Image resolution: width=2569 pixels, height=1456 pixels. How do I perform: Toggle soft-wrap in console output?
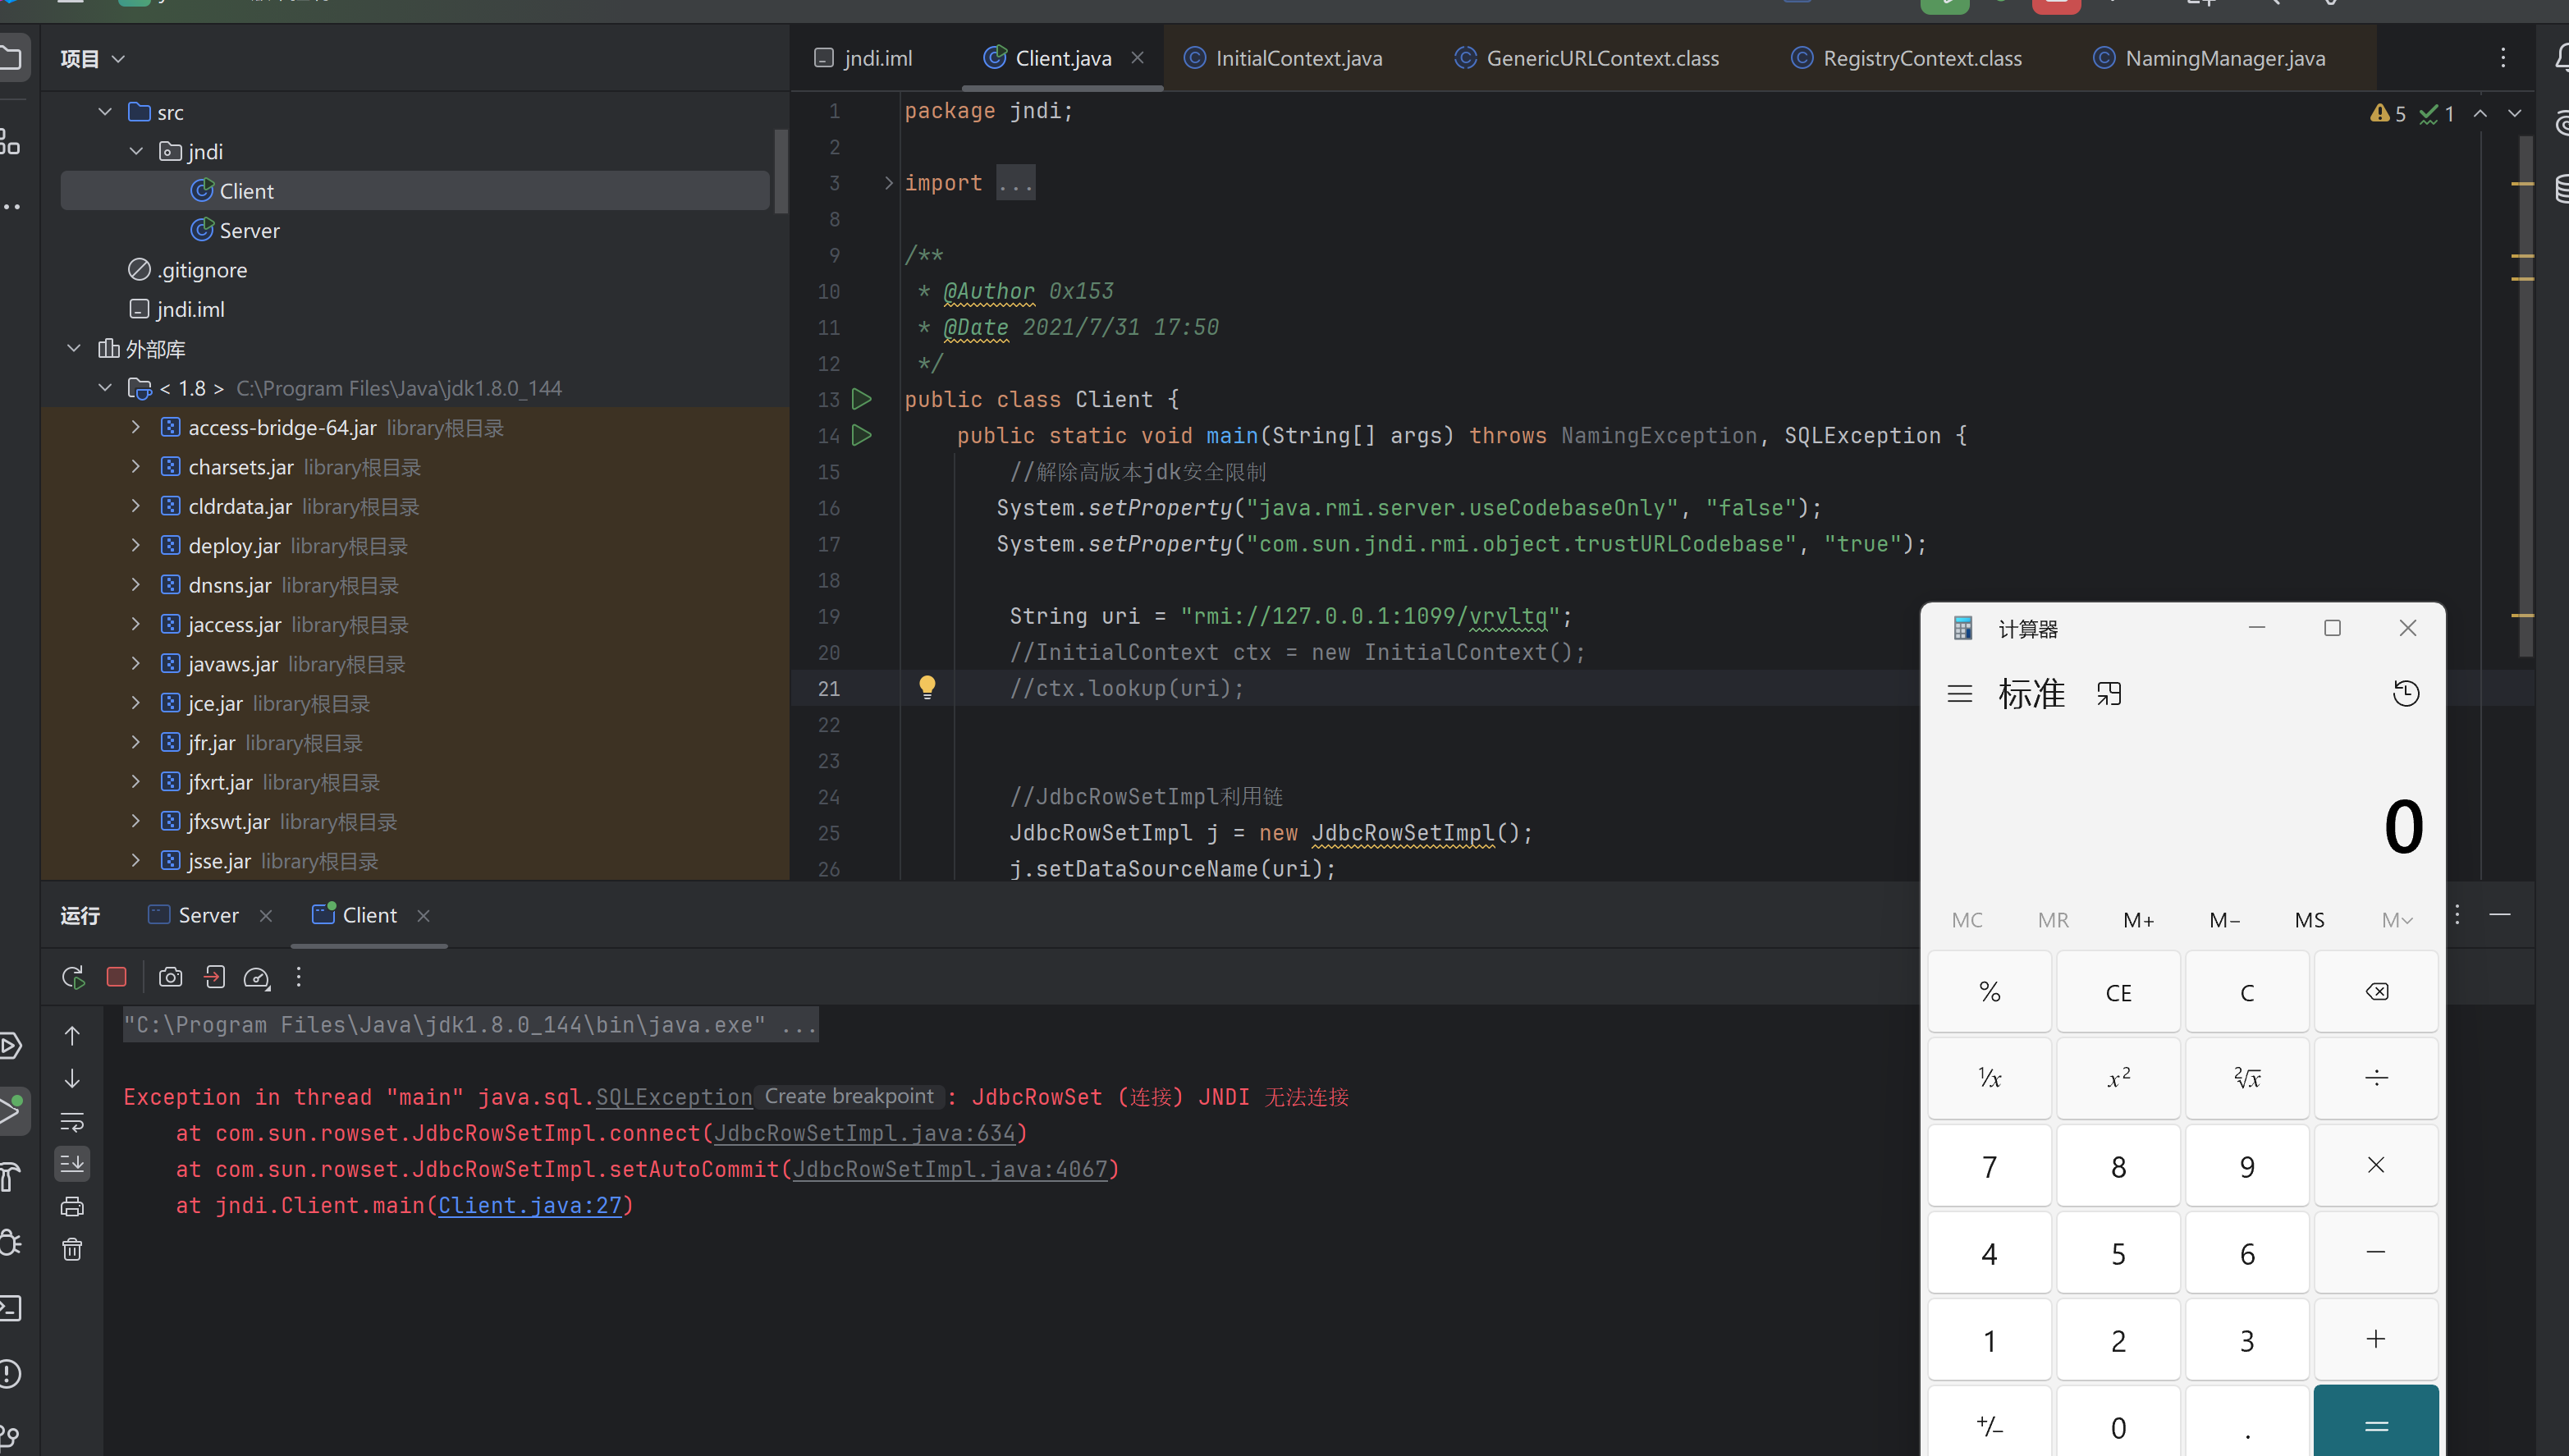click(72, 1121)
